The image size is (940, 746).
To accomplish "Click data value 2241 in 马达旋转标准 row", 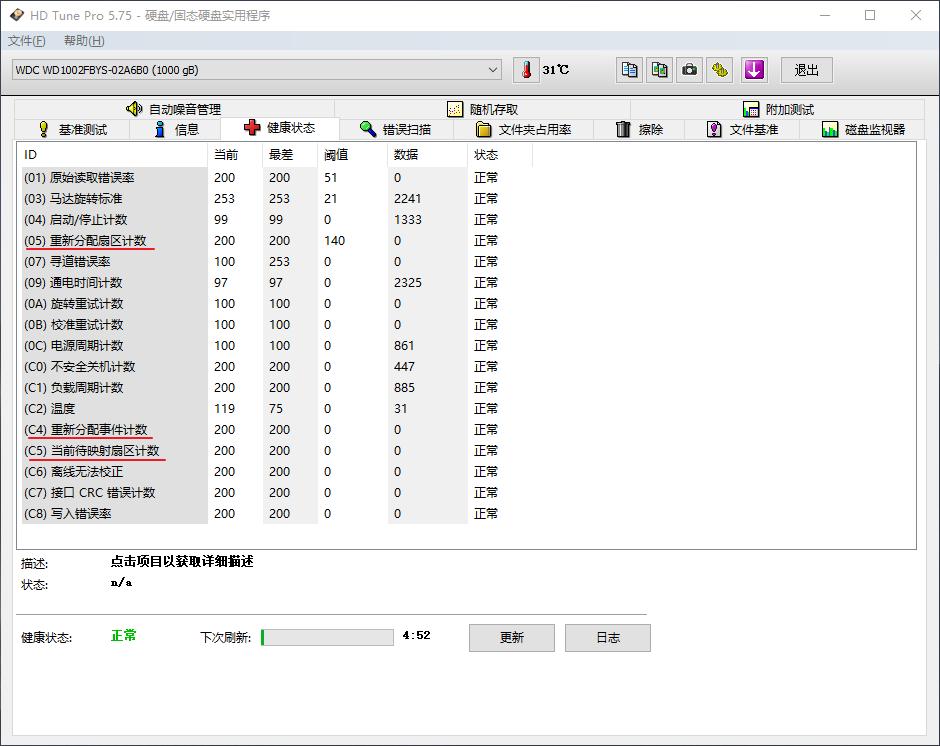I will [x=408, y=198].
